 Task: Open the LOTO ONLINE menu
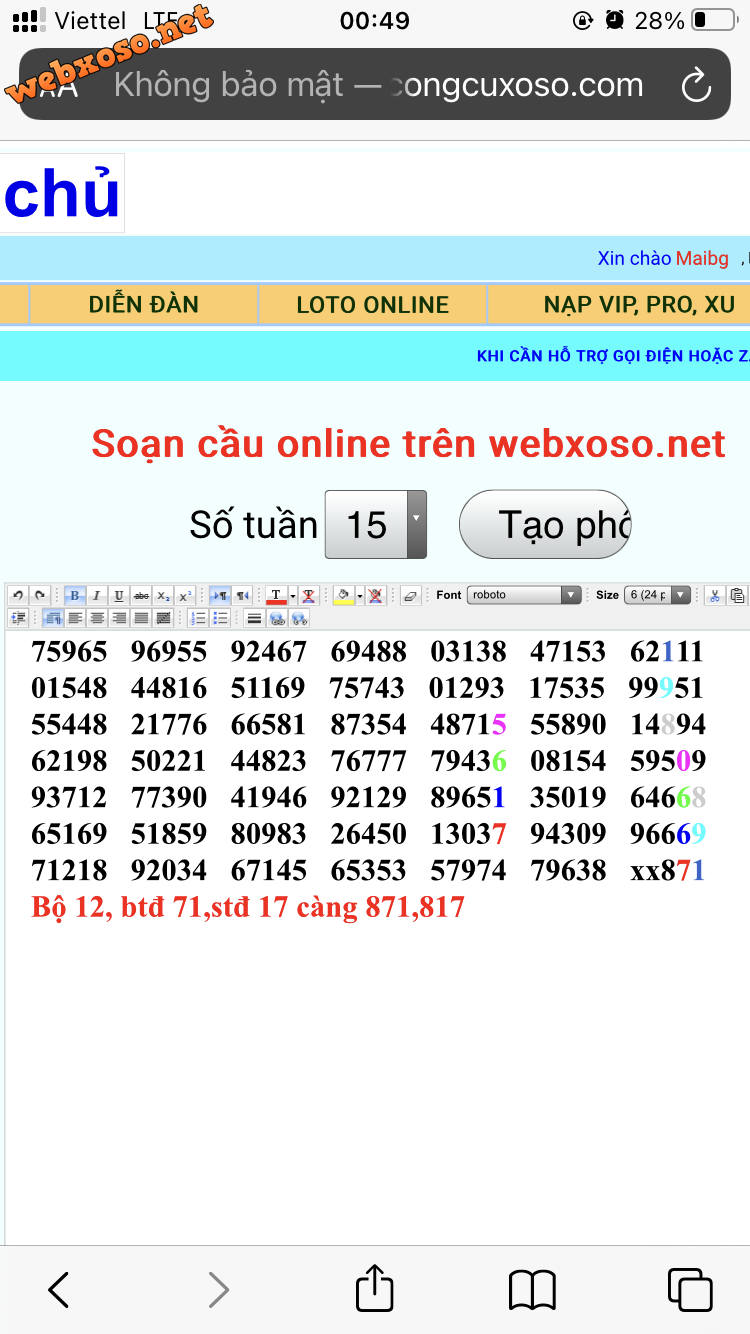(x=373, y=305)
